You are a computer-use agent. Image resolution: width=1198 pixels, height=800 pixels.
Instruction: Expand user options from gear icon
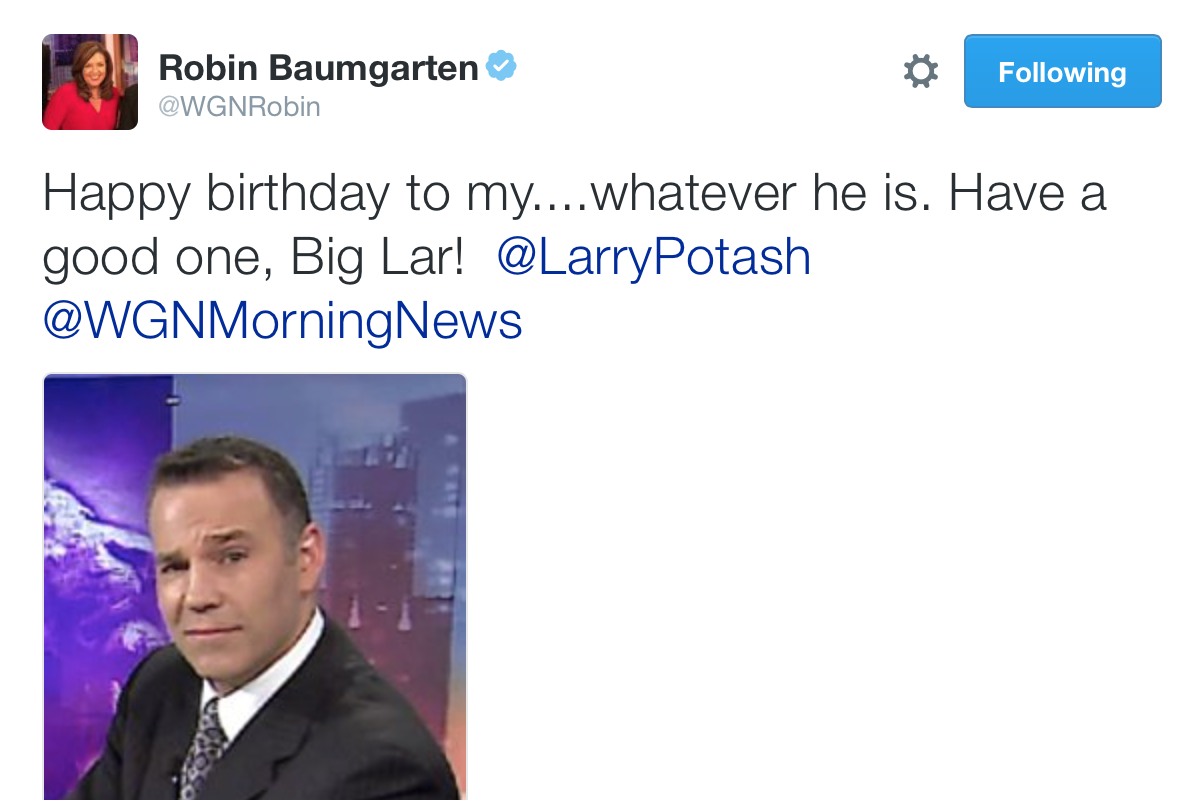(920, 71)
